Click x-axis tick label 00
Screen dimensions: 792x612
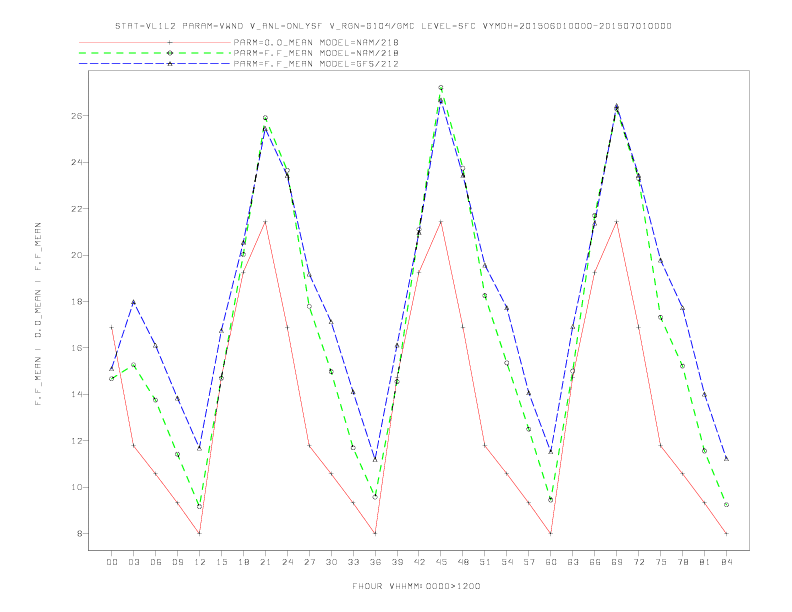click(x=112, y=562)
